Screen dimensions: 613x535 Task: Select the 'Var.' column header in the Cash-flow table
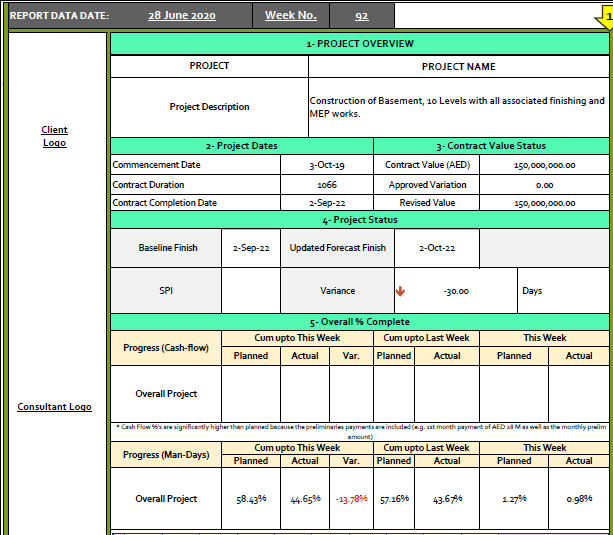tap(351, 356)
